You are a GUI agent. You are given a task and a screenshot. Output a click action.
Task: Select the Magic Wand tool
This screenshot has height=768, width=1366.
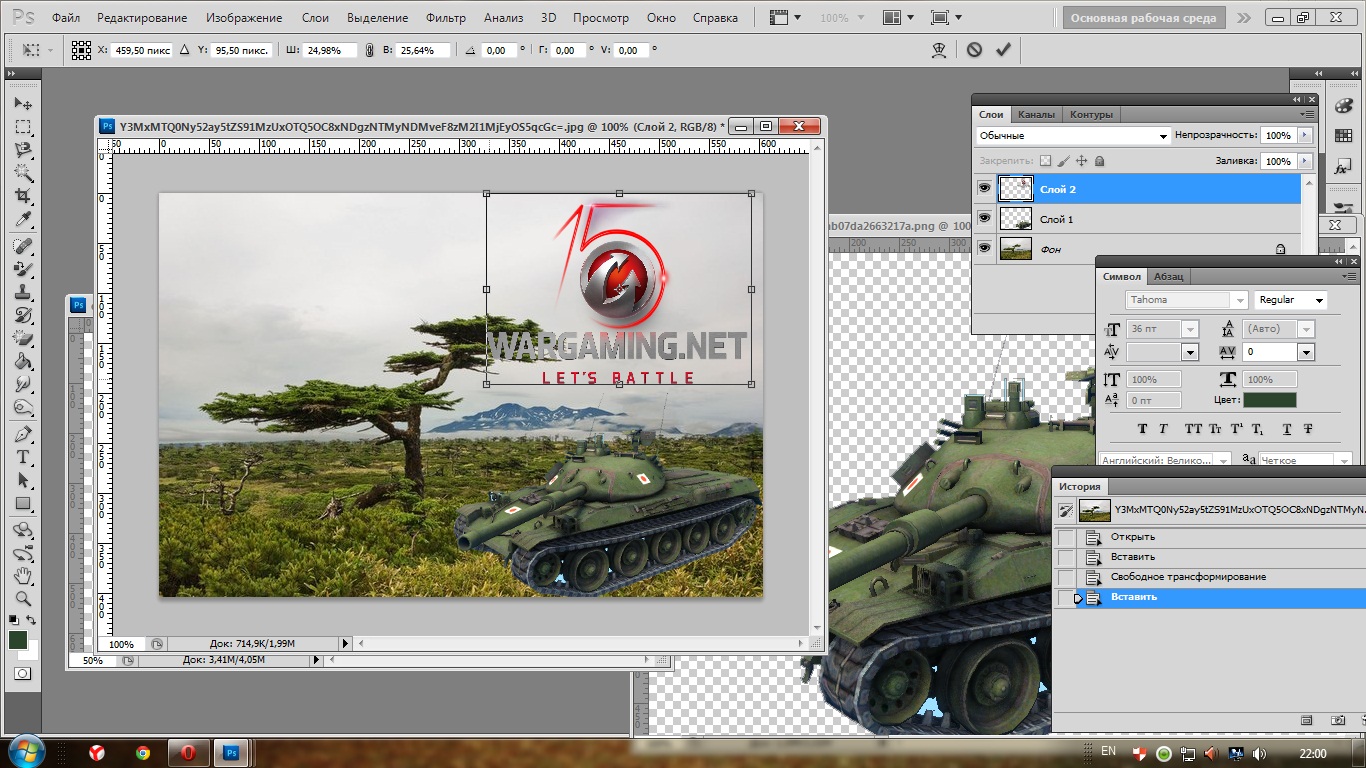pos(23,173)
